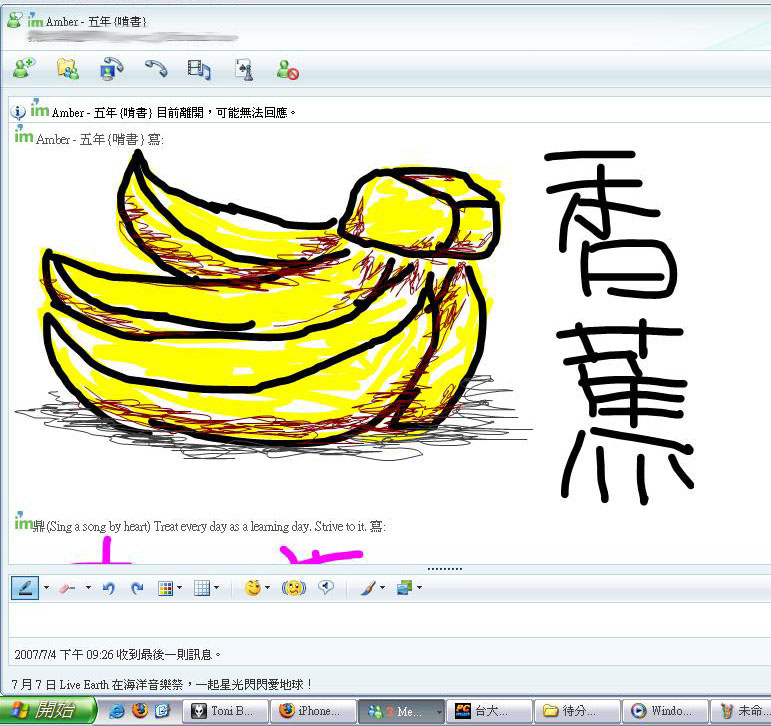The width and height of the screenshot is (771, 726).
Task: Click the splitter dots above the ink toolbar
Action: (445, 569)
